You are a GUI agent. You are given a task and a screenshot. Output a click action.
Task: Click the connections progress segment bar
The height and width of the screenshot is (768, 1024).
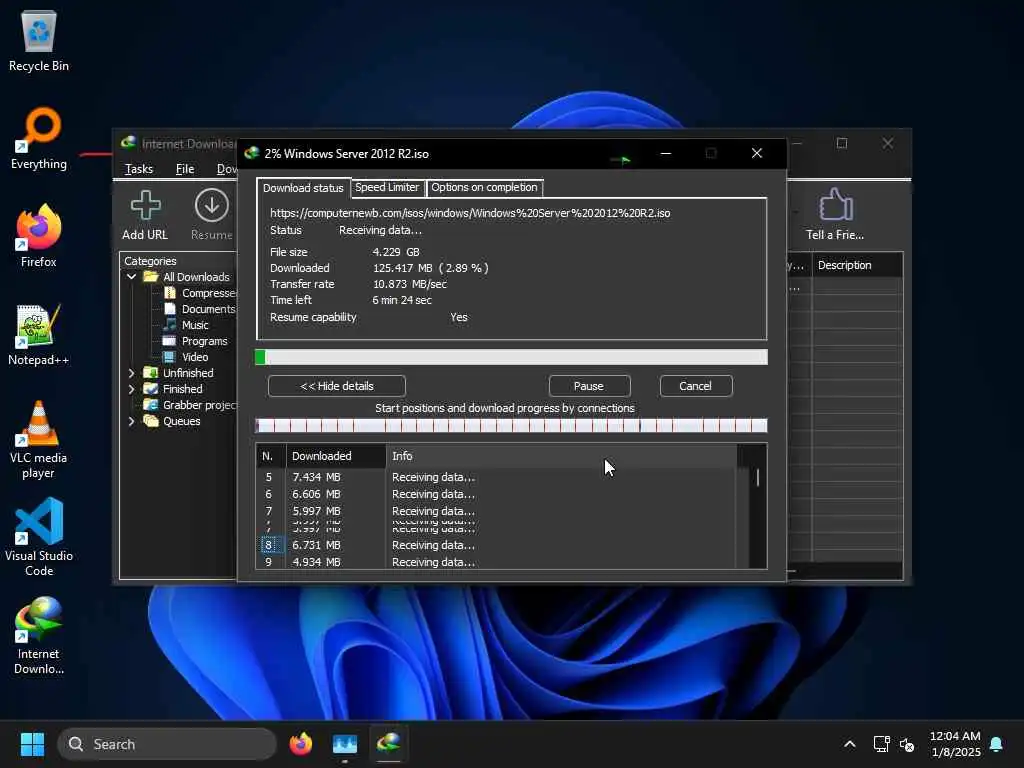click(511, 426)
